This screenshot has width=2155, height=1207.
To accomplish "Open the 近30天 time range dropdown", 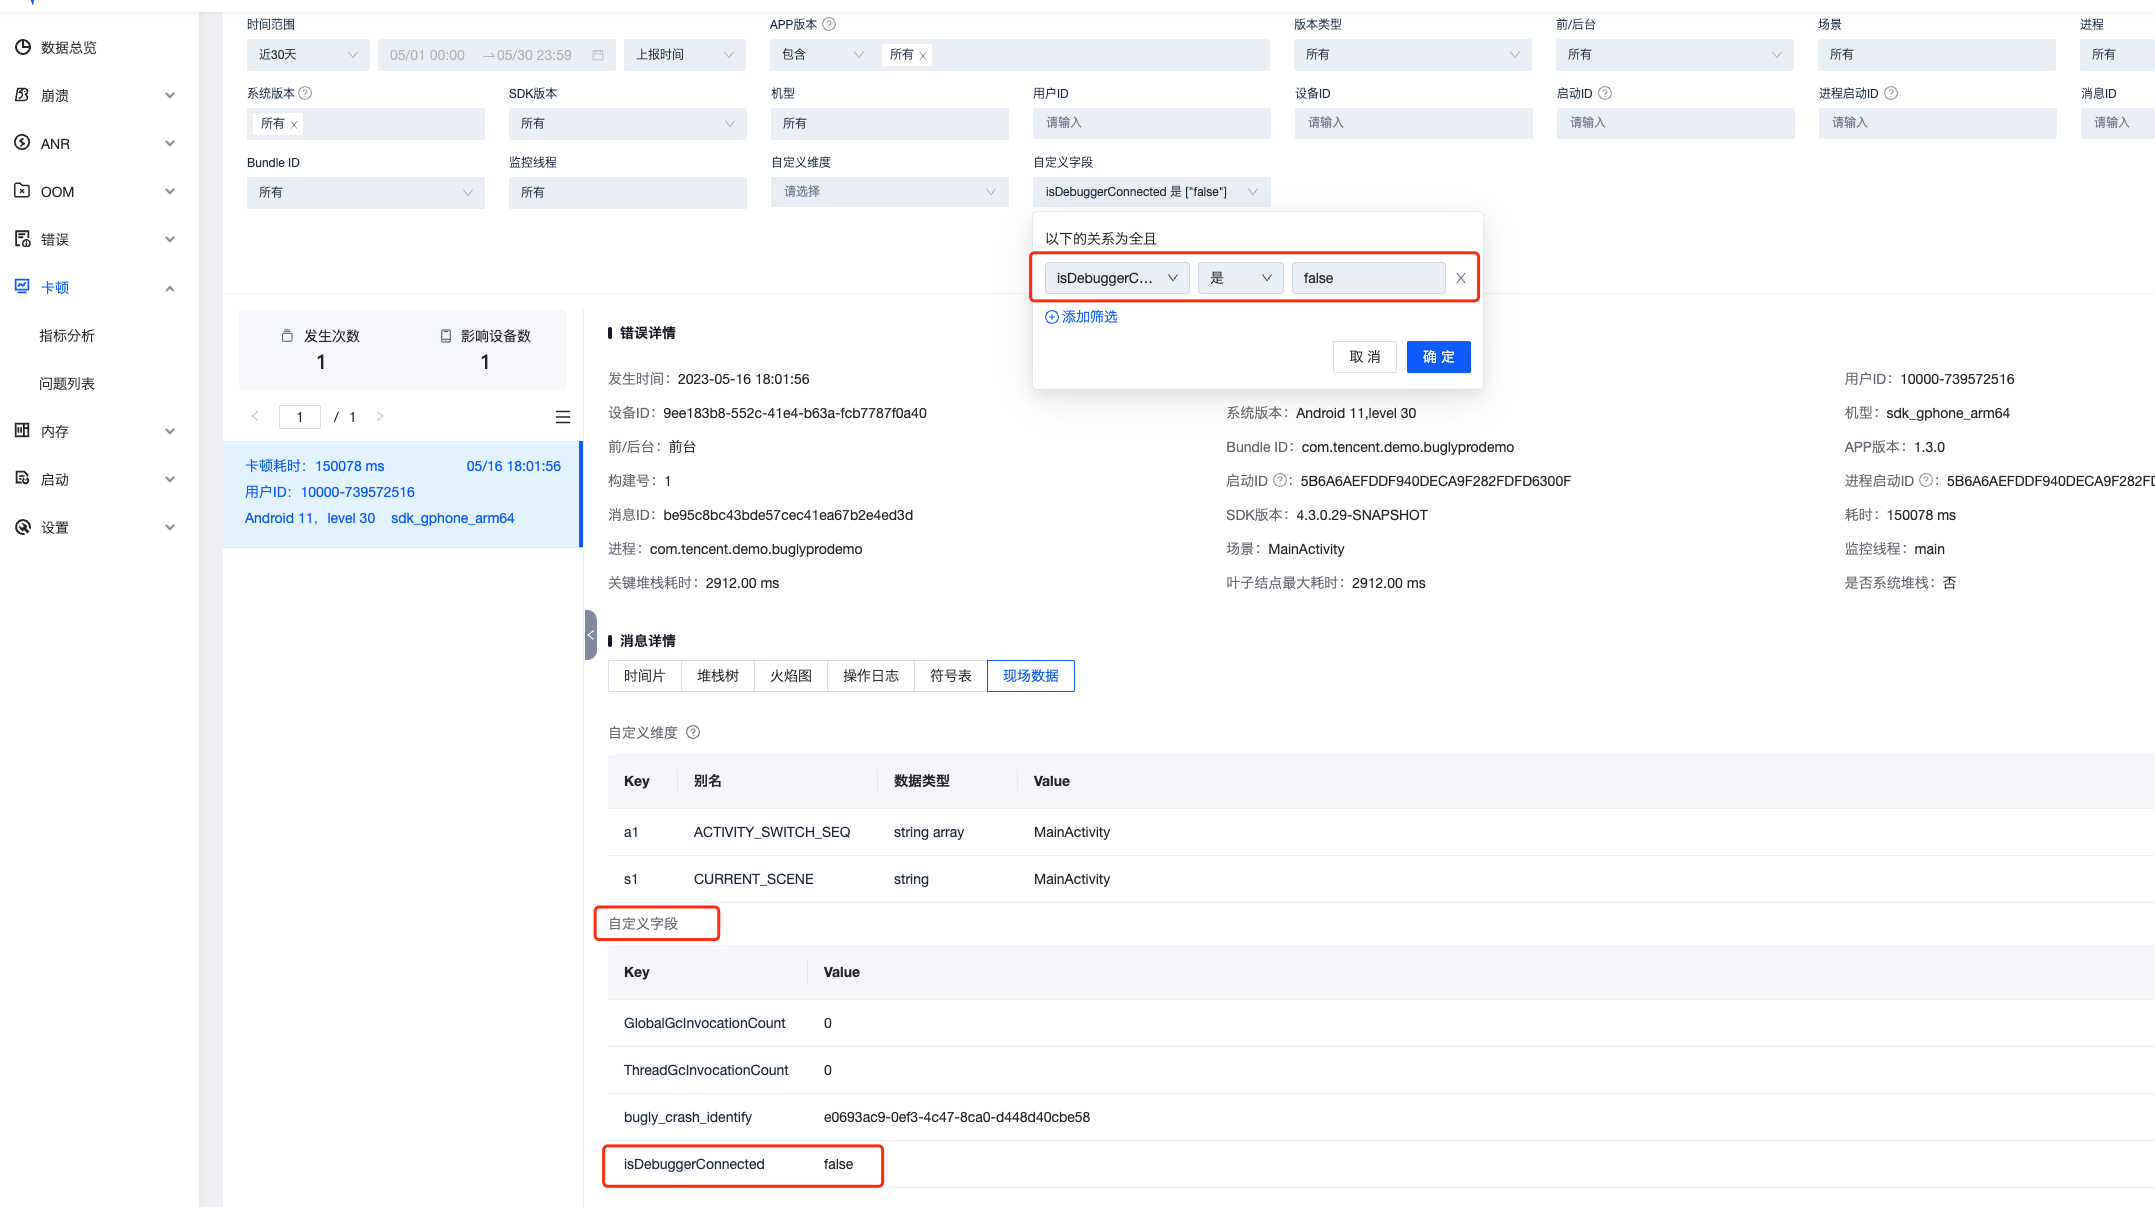I will [x=307, y=55].
